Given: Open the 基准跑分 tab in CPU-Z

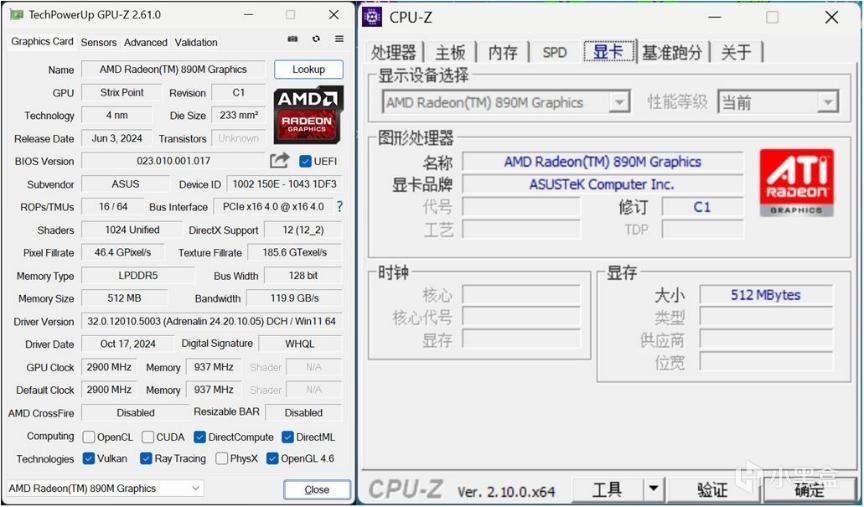Looking at the screenshot, I should [x=672, y=52].
